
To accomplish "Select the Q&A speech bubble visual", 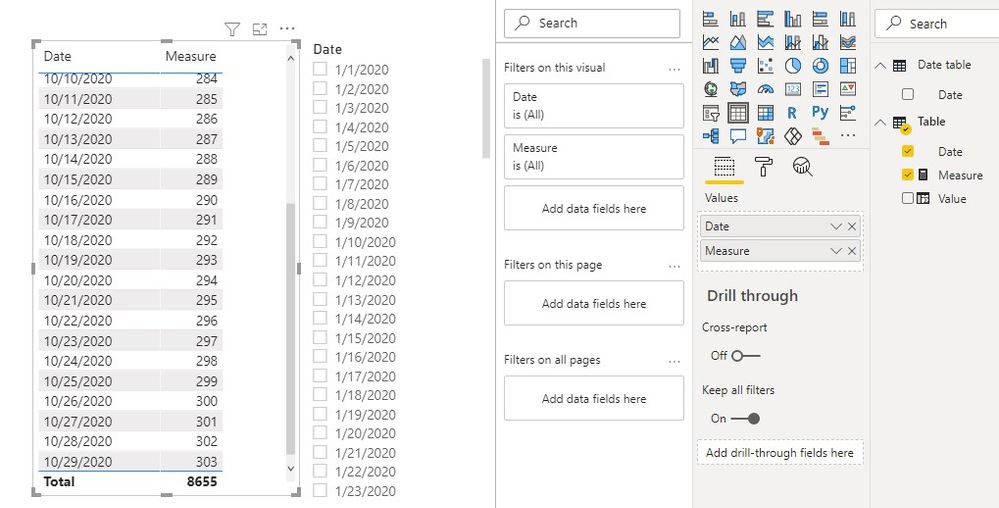I will click(738, 136).
